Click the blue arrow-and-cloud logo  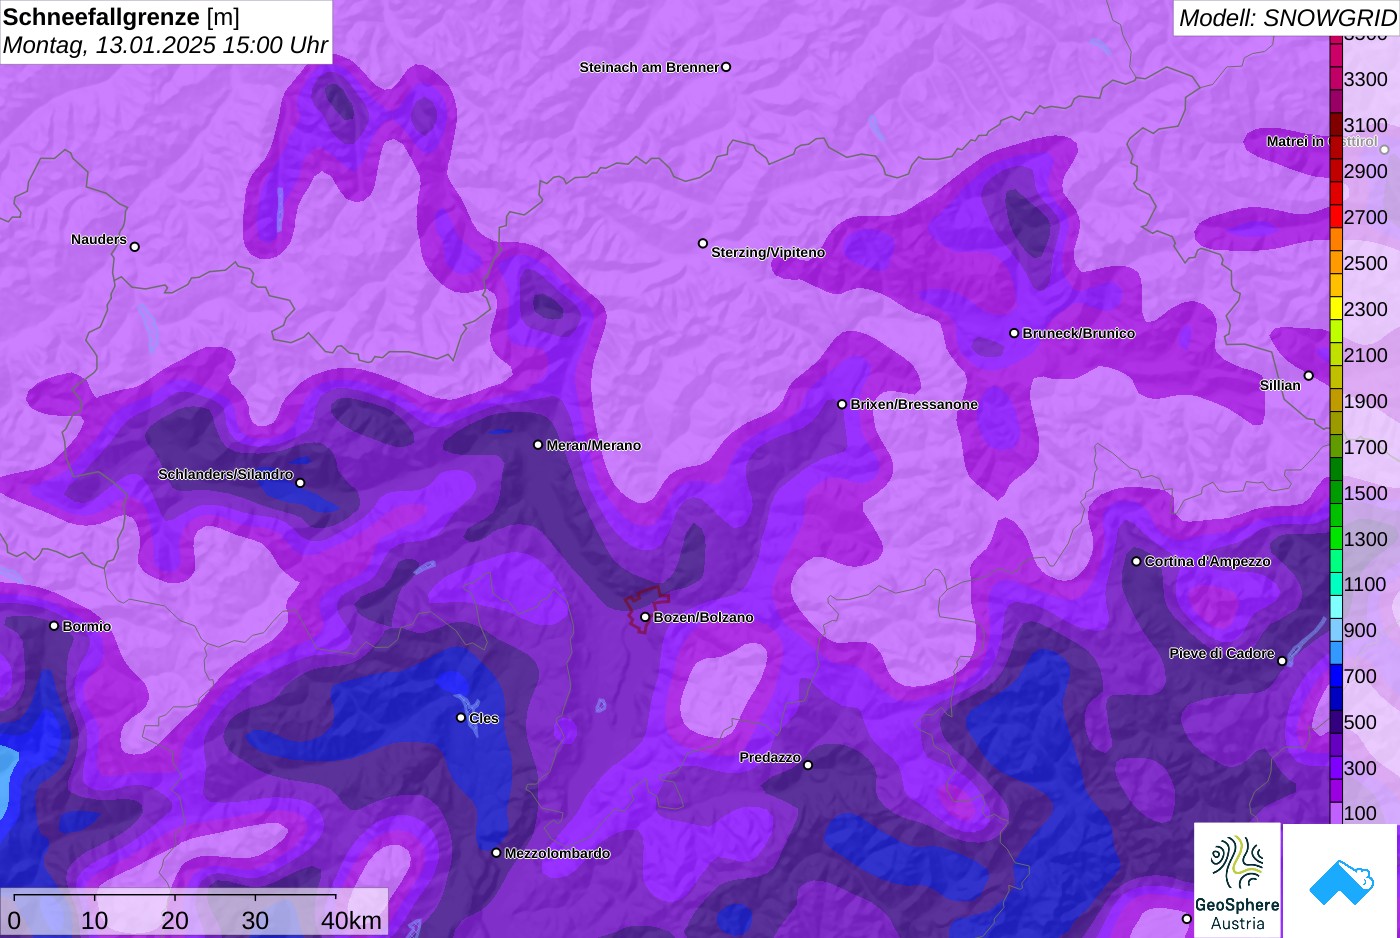tap(1341, 880)
